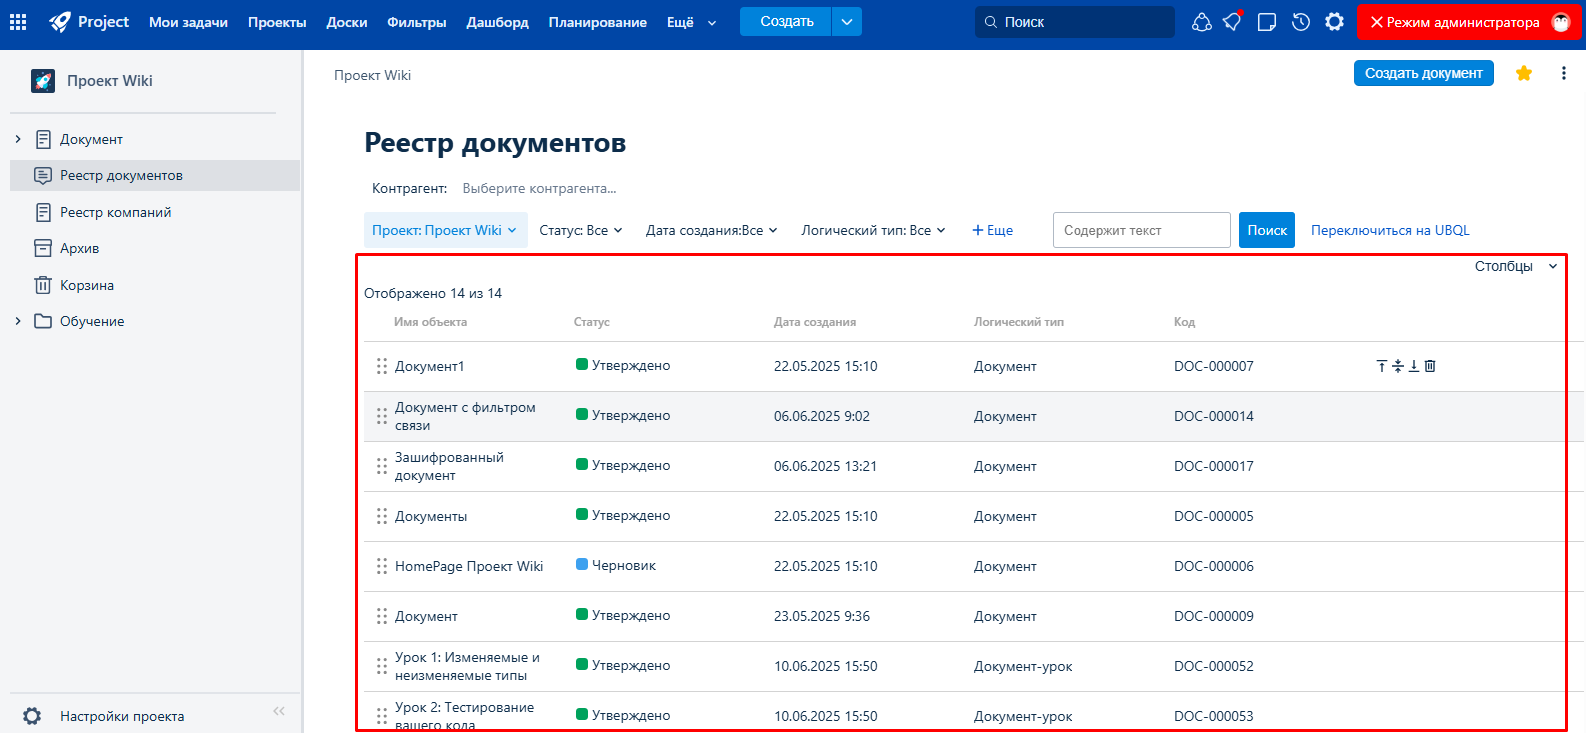Turn off Режим администратора mode
Viewport: 1586px width, 733px height.
point(1469,22)
